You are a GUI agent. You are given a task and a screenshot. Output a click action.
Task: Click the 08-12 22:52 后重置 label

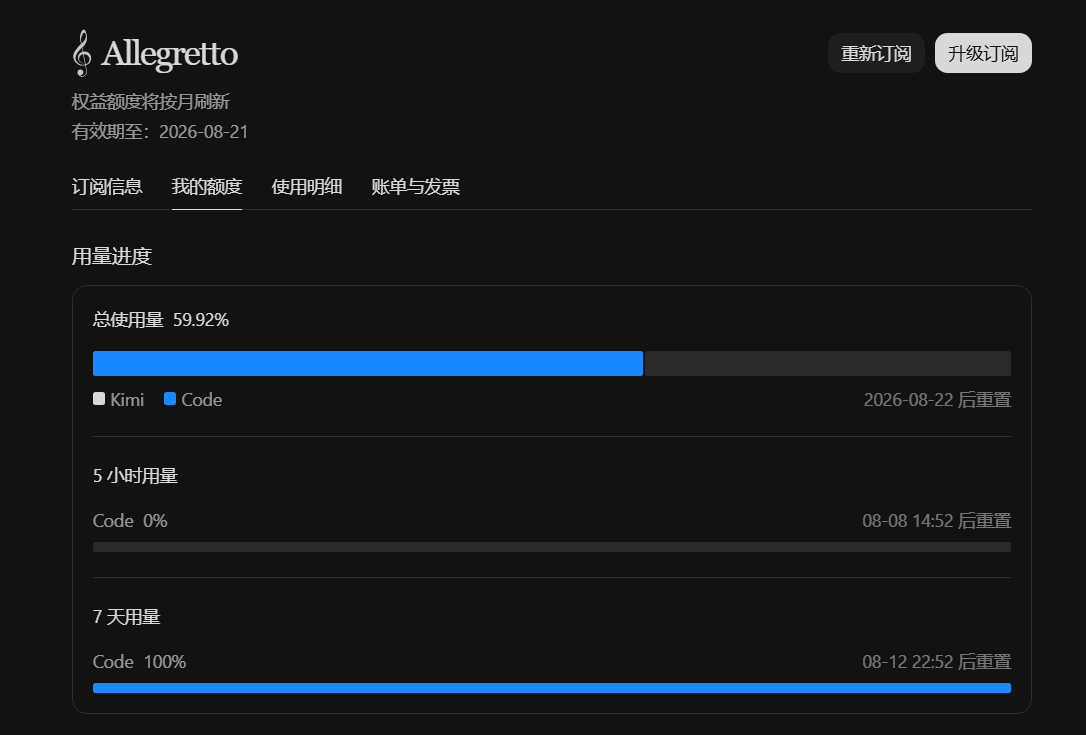point(936,662)
